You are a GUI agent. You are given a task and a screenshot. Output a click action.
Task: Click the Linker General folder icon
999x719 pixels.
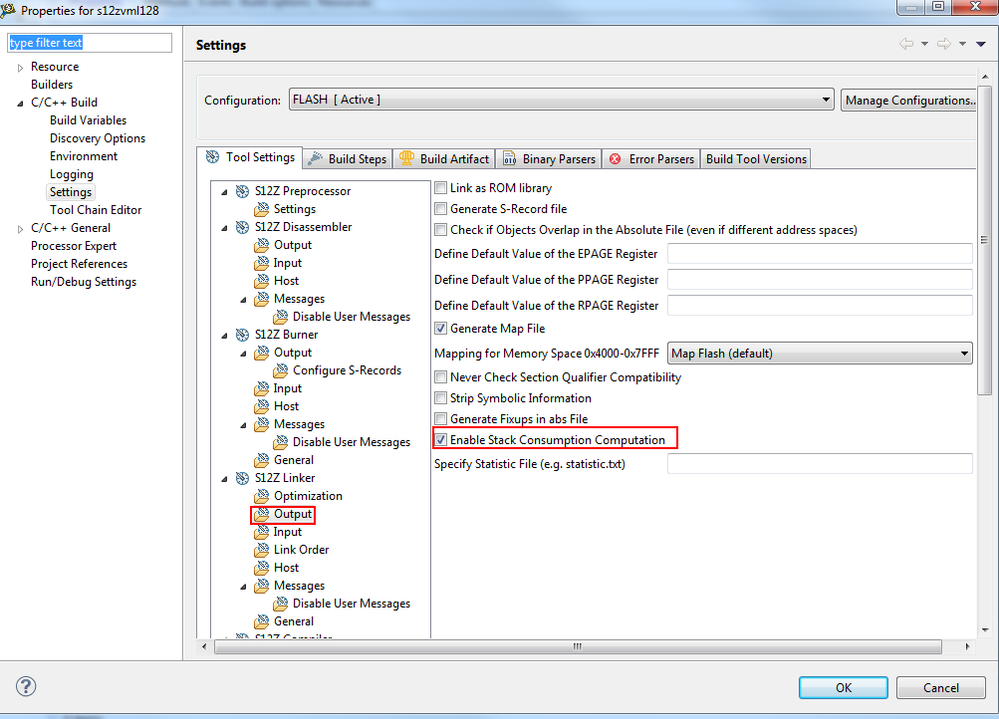(261, 622)
